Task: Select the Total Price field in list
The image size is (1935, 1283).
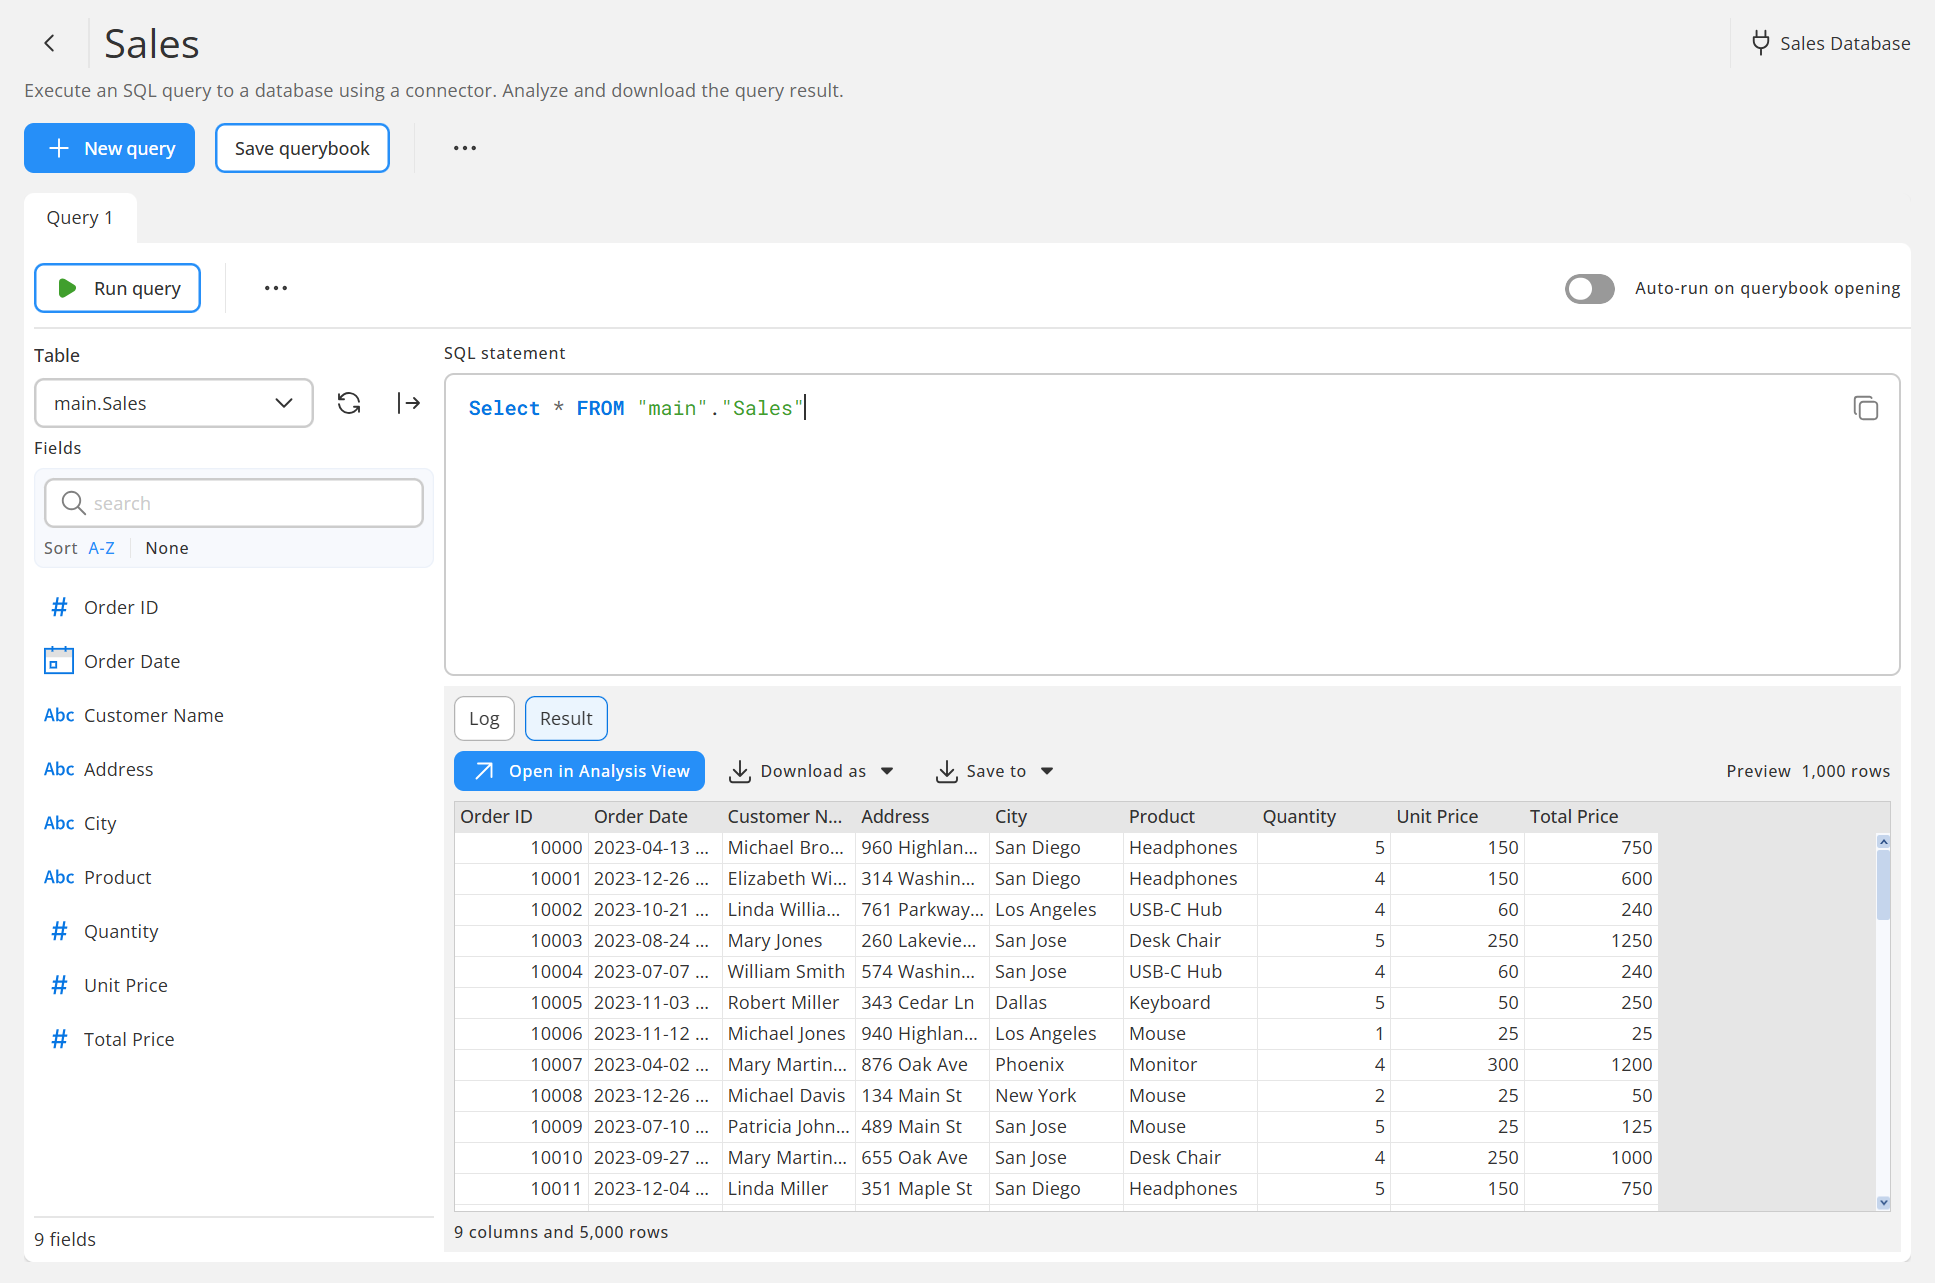Action: [234, 1039]
